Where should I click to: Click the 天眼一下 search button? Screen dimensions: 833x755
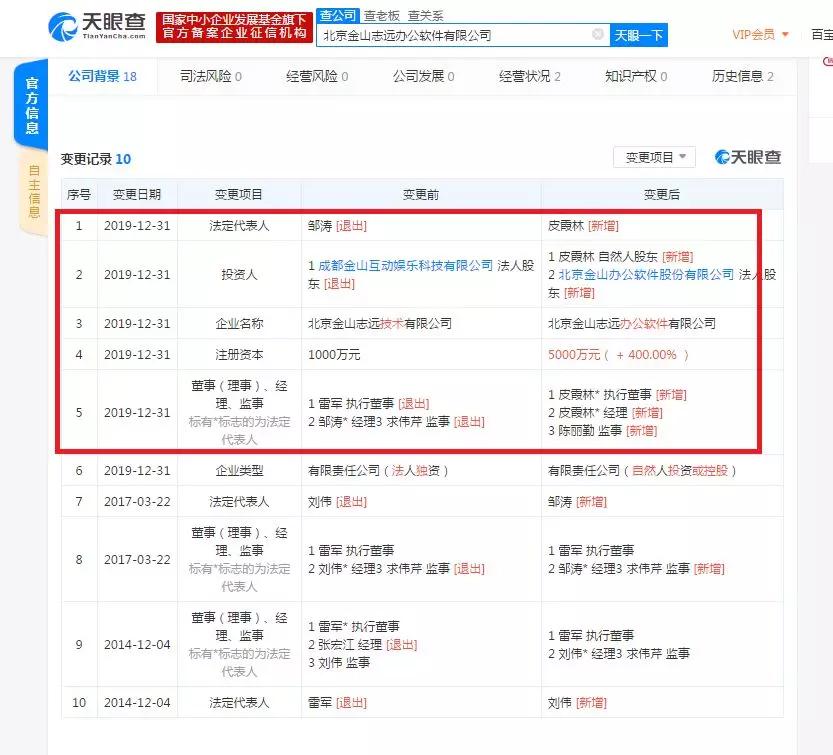point(640,34)
